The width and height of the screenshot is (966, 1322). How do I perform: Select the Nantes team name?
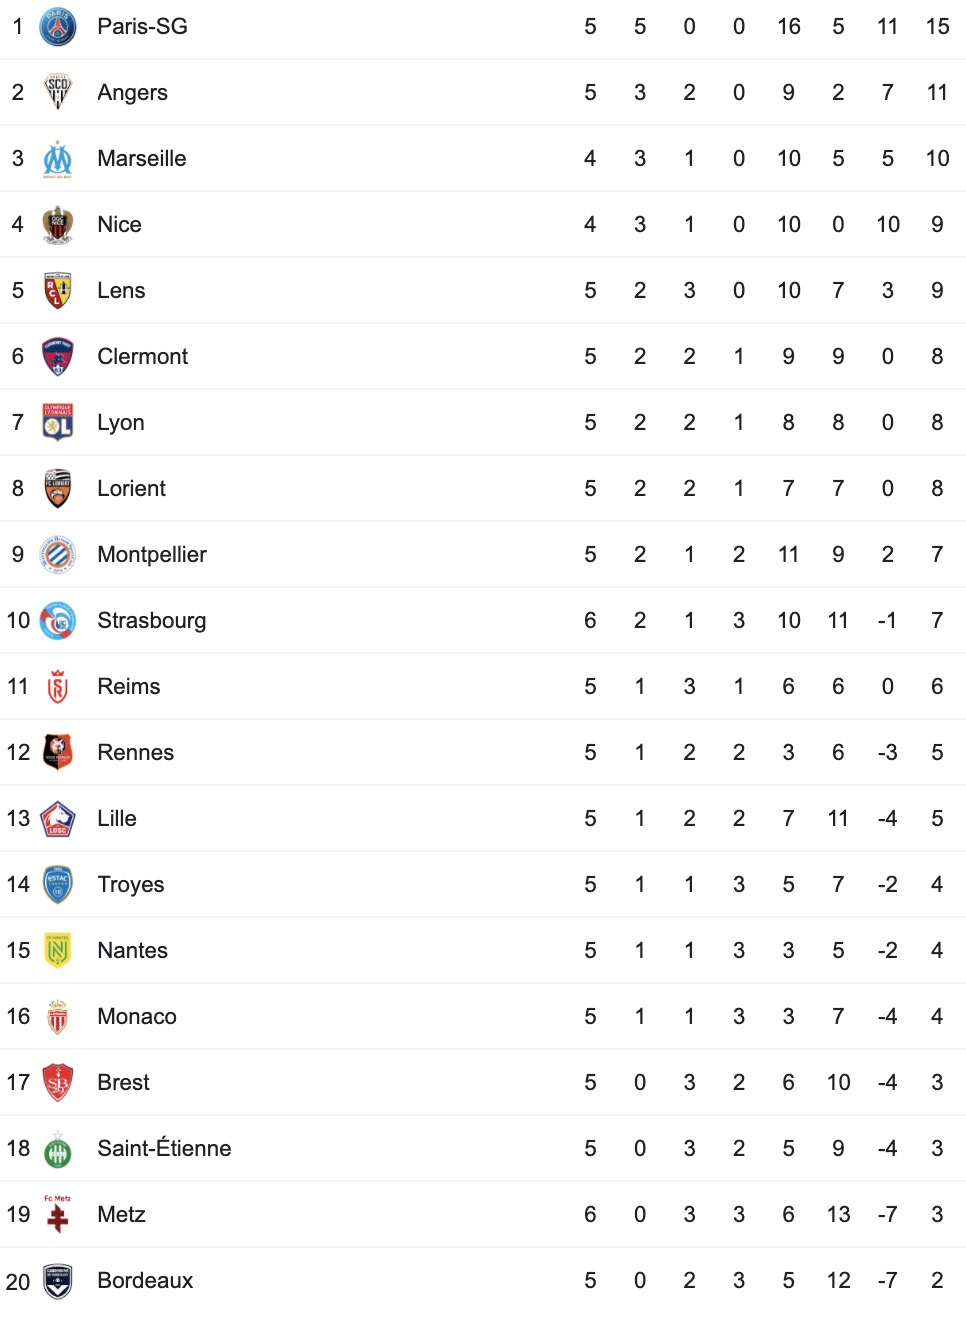coord(133,951)
